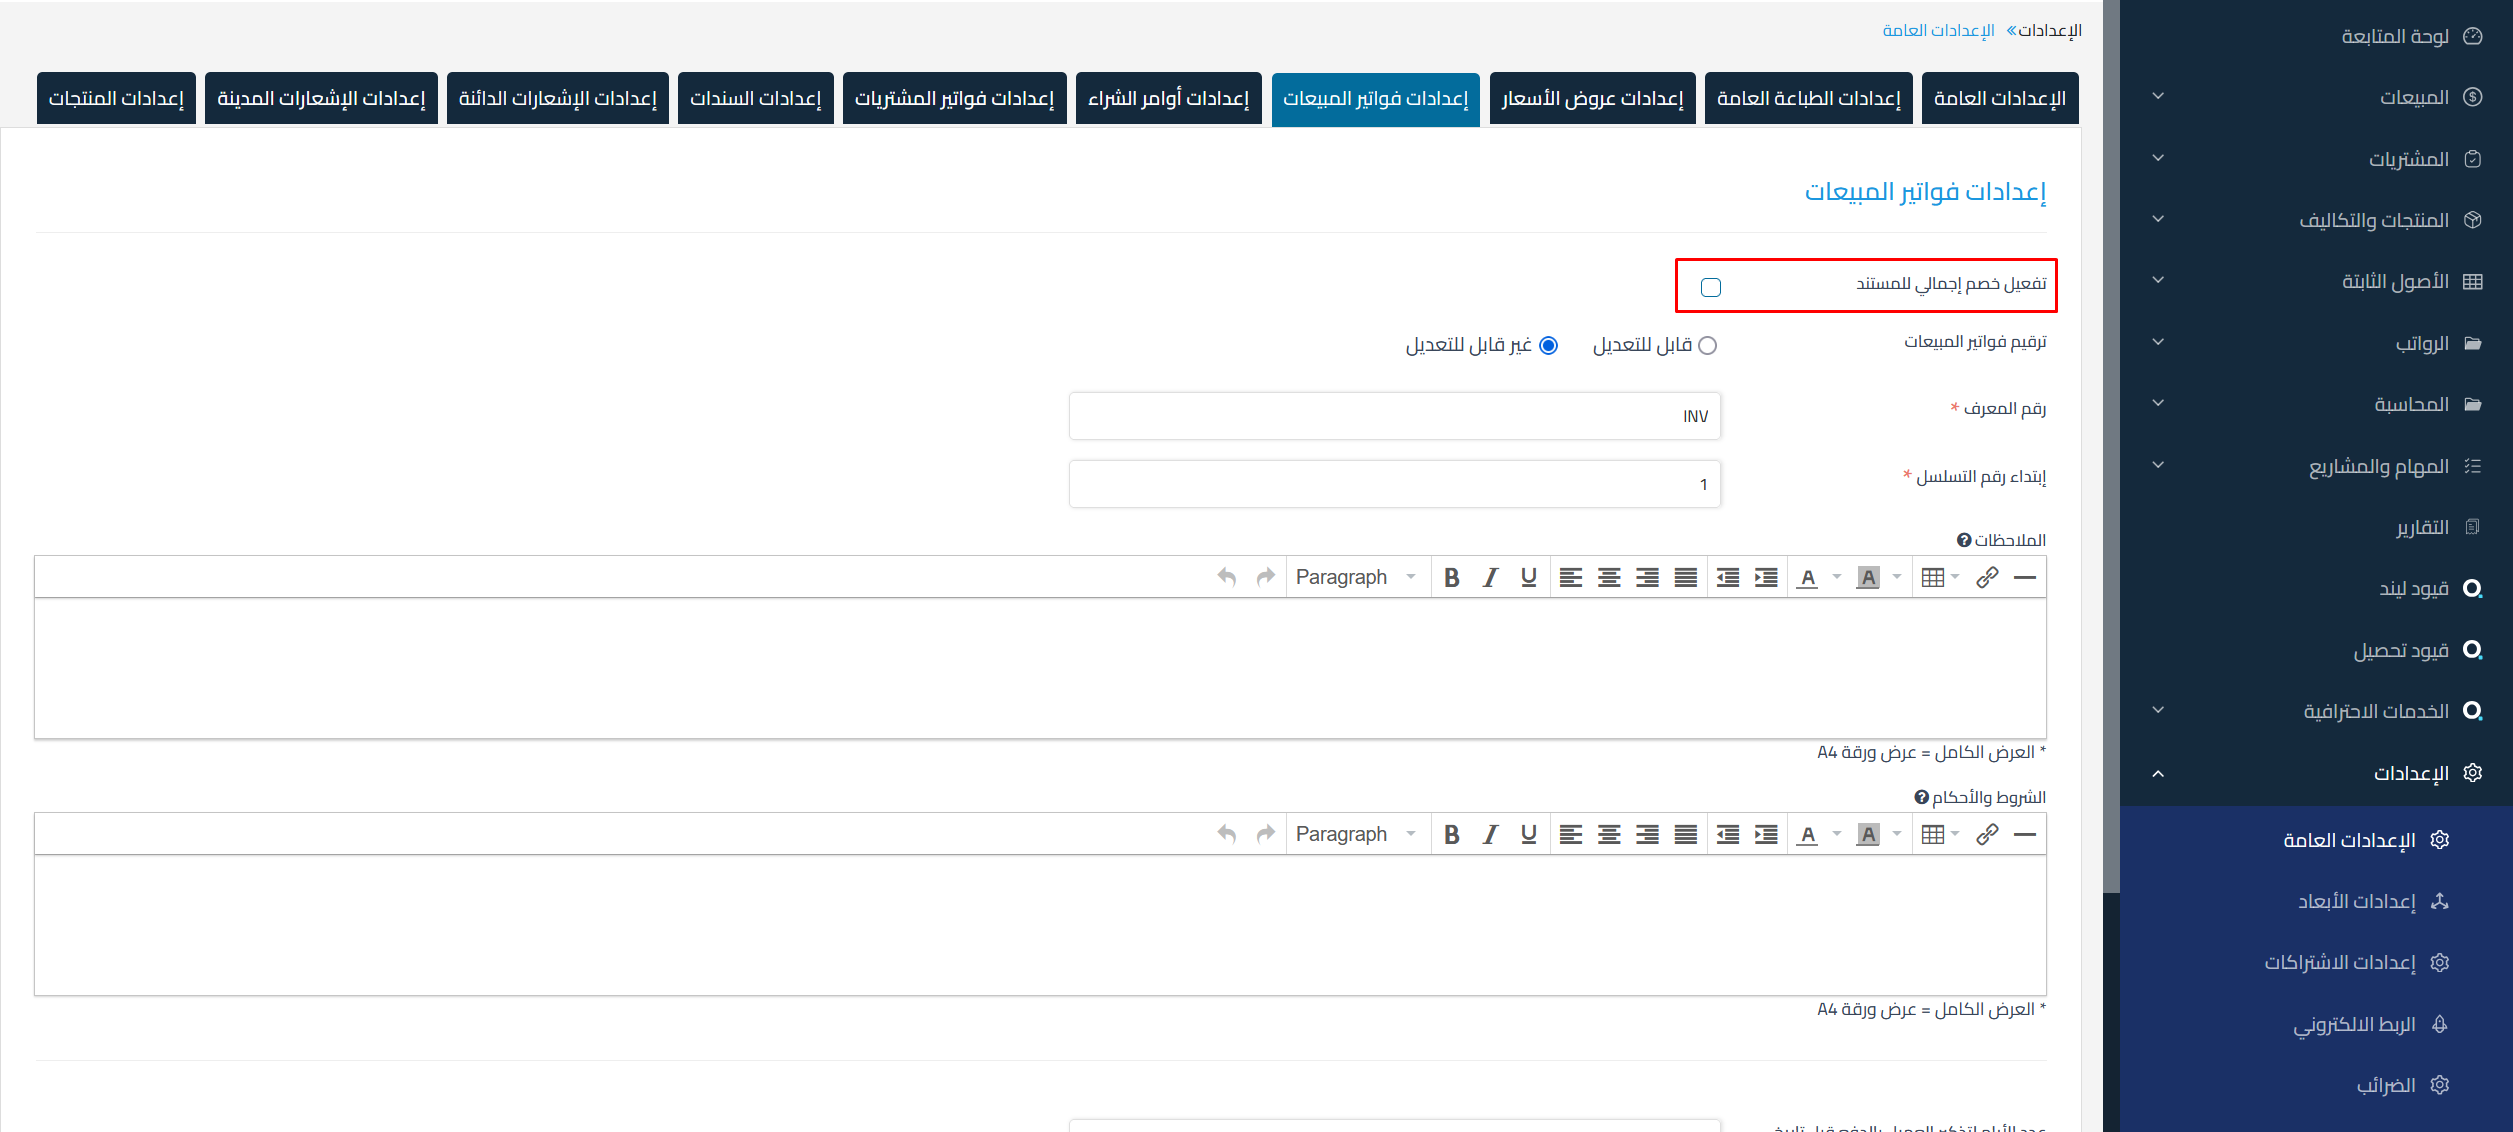This screenshot has width=2513, height=1132.
Task: Click the help icon beside الشروط والأحكام
Action: click(x=1921, y=797)
